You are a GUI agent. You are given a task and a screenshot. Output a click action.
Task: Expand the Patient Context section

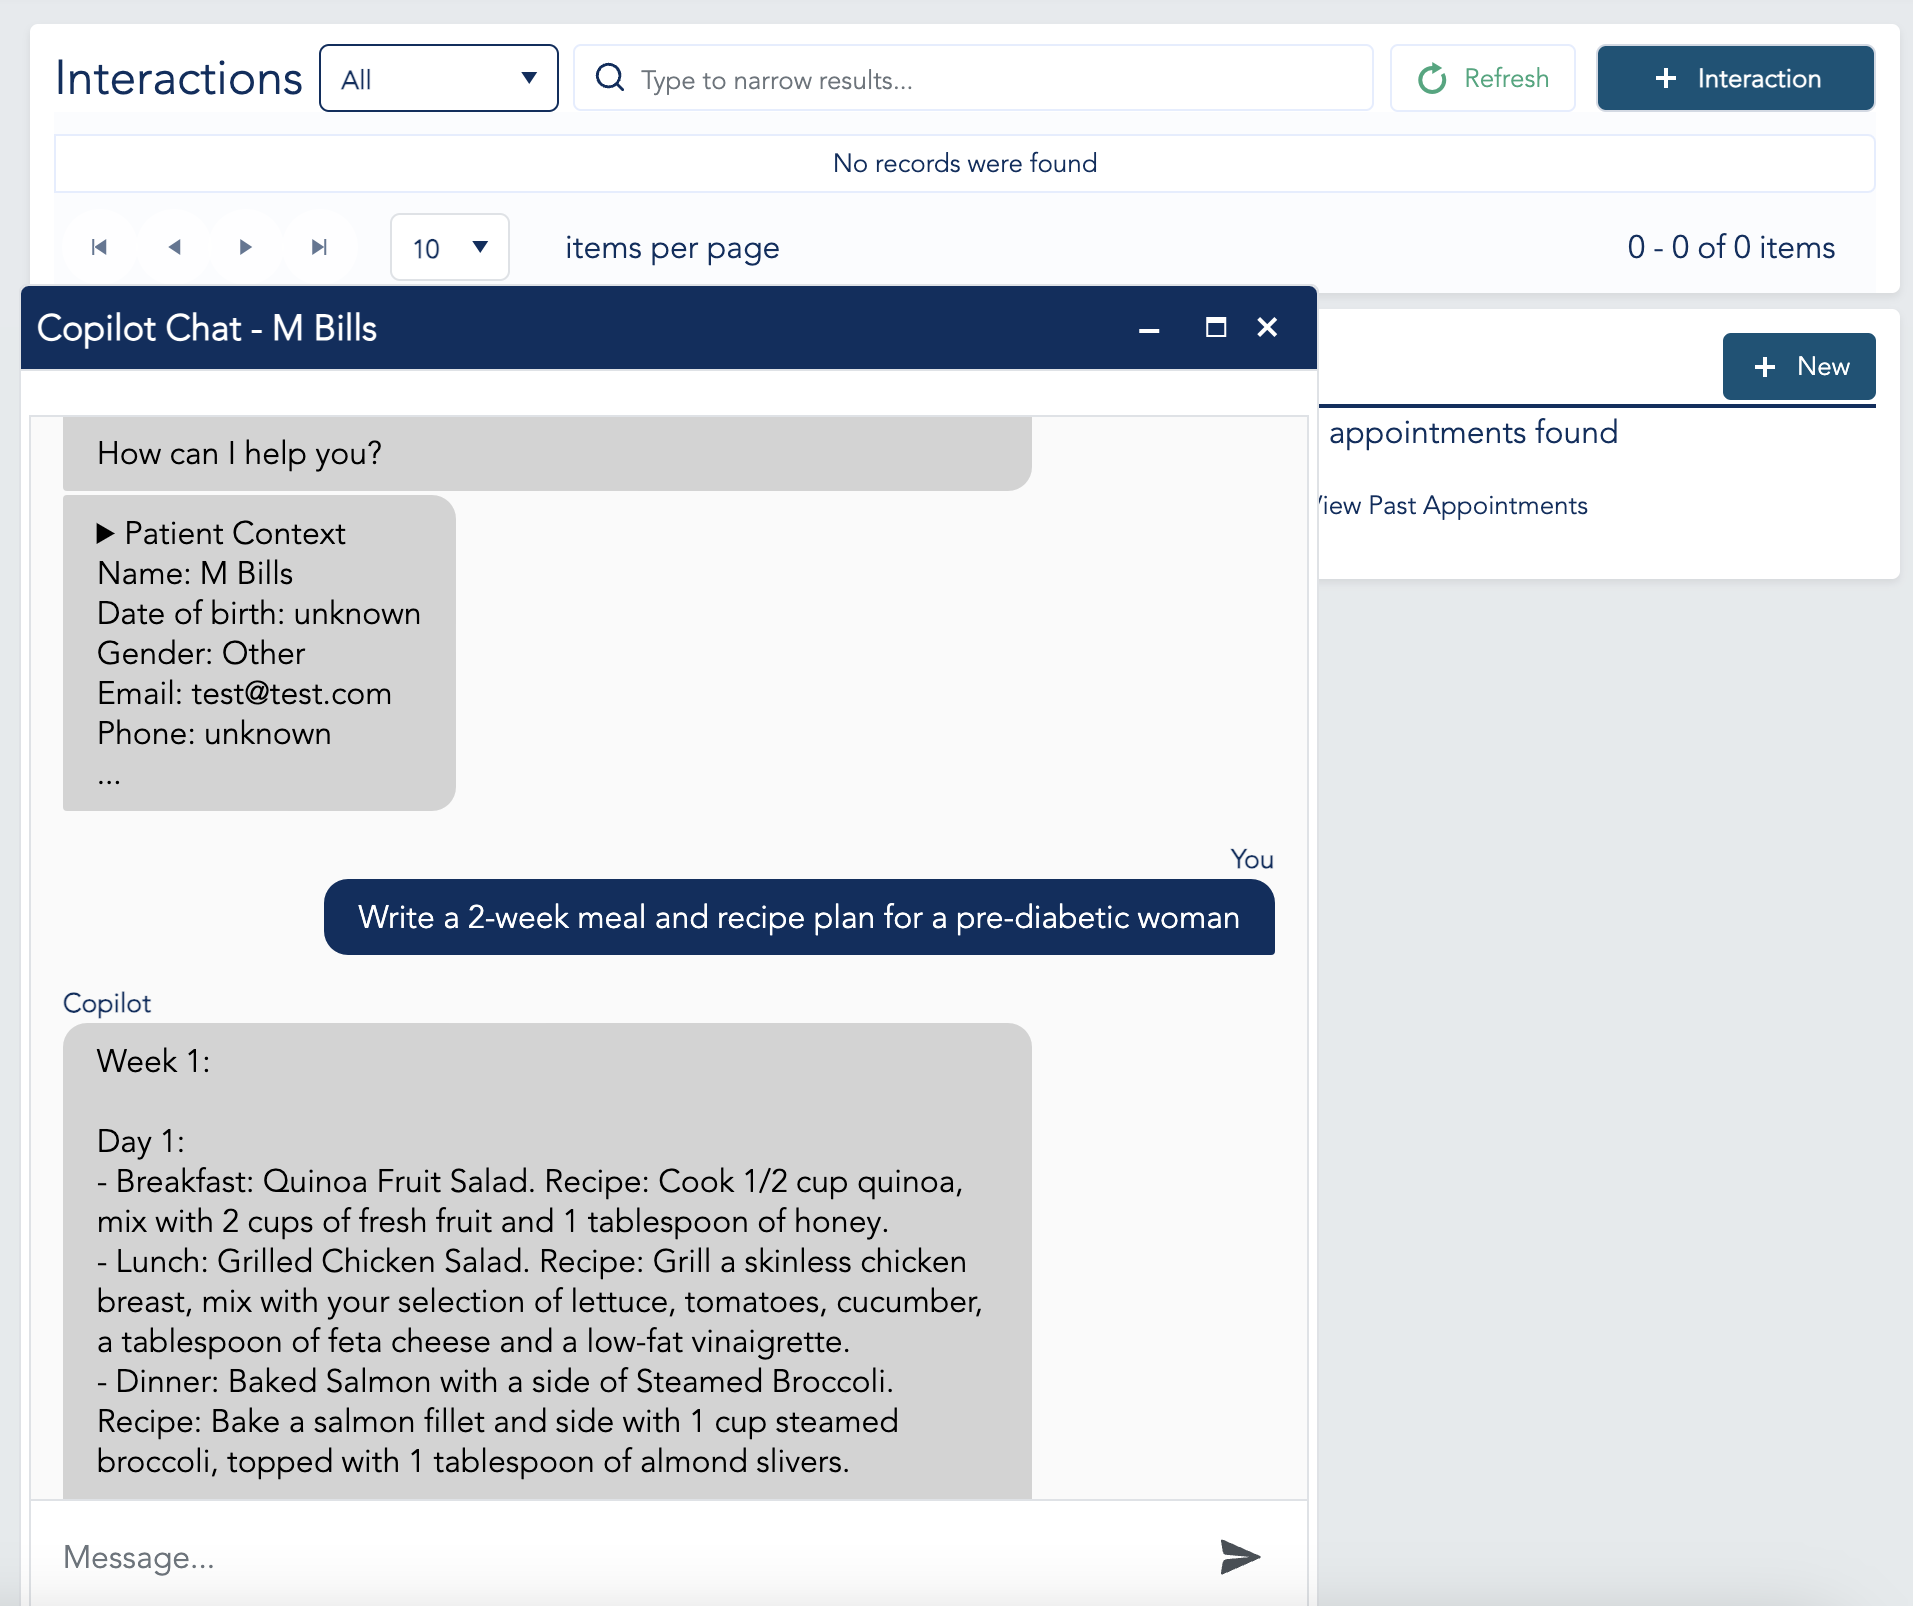[x=106, y=533]
